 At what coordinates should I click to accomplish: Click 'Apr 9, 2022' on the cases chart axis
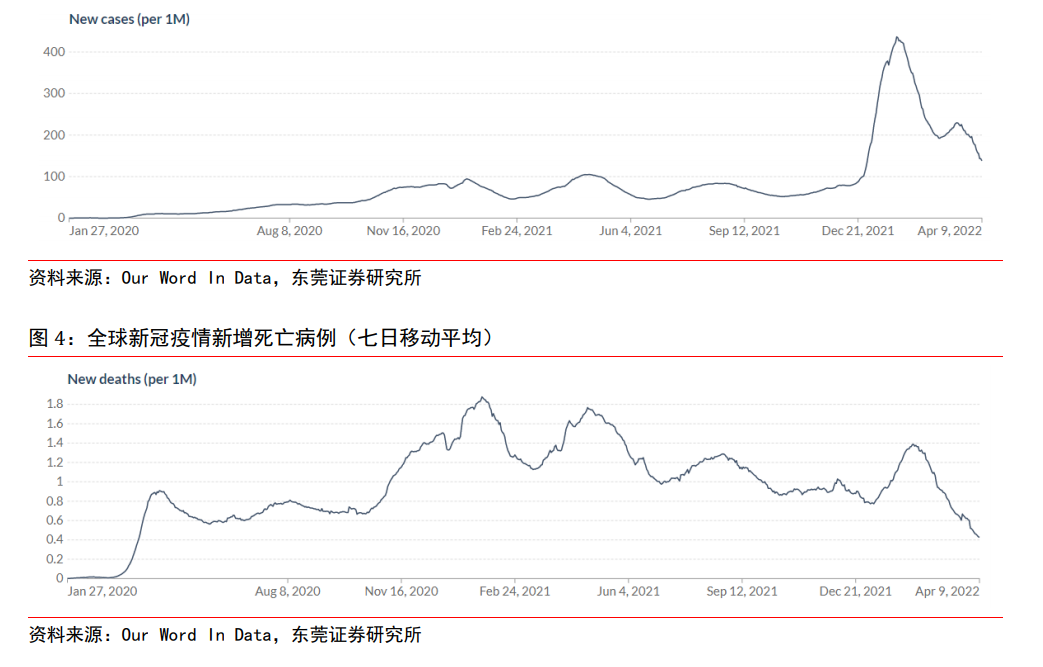point(949,231)
